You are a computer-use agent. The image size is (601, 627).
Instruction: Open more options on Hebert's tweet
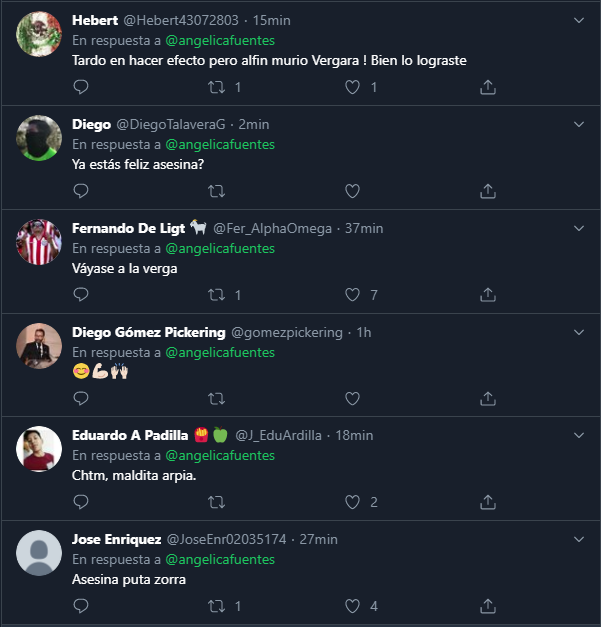tap(578, 20)
